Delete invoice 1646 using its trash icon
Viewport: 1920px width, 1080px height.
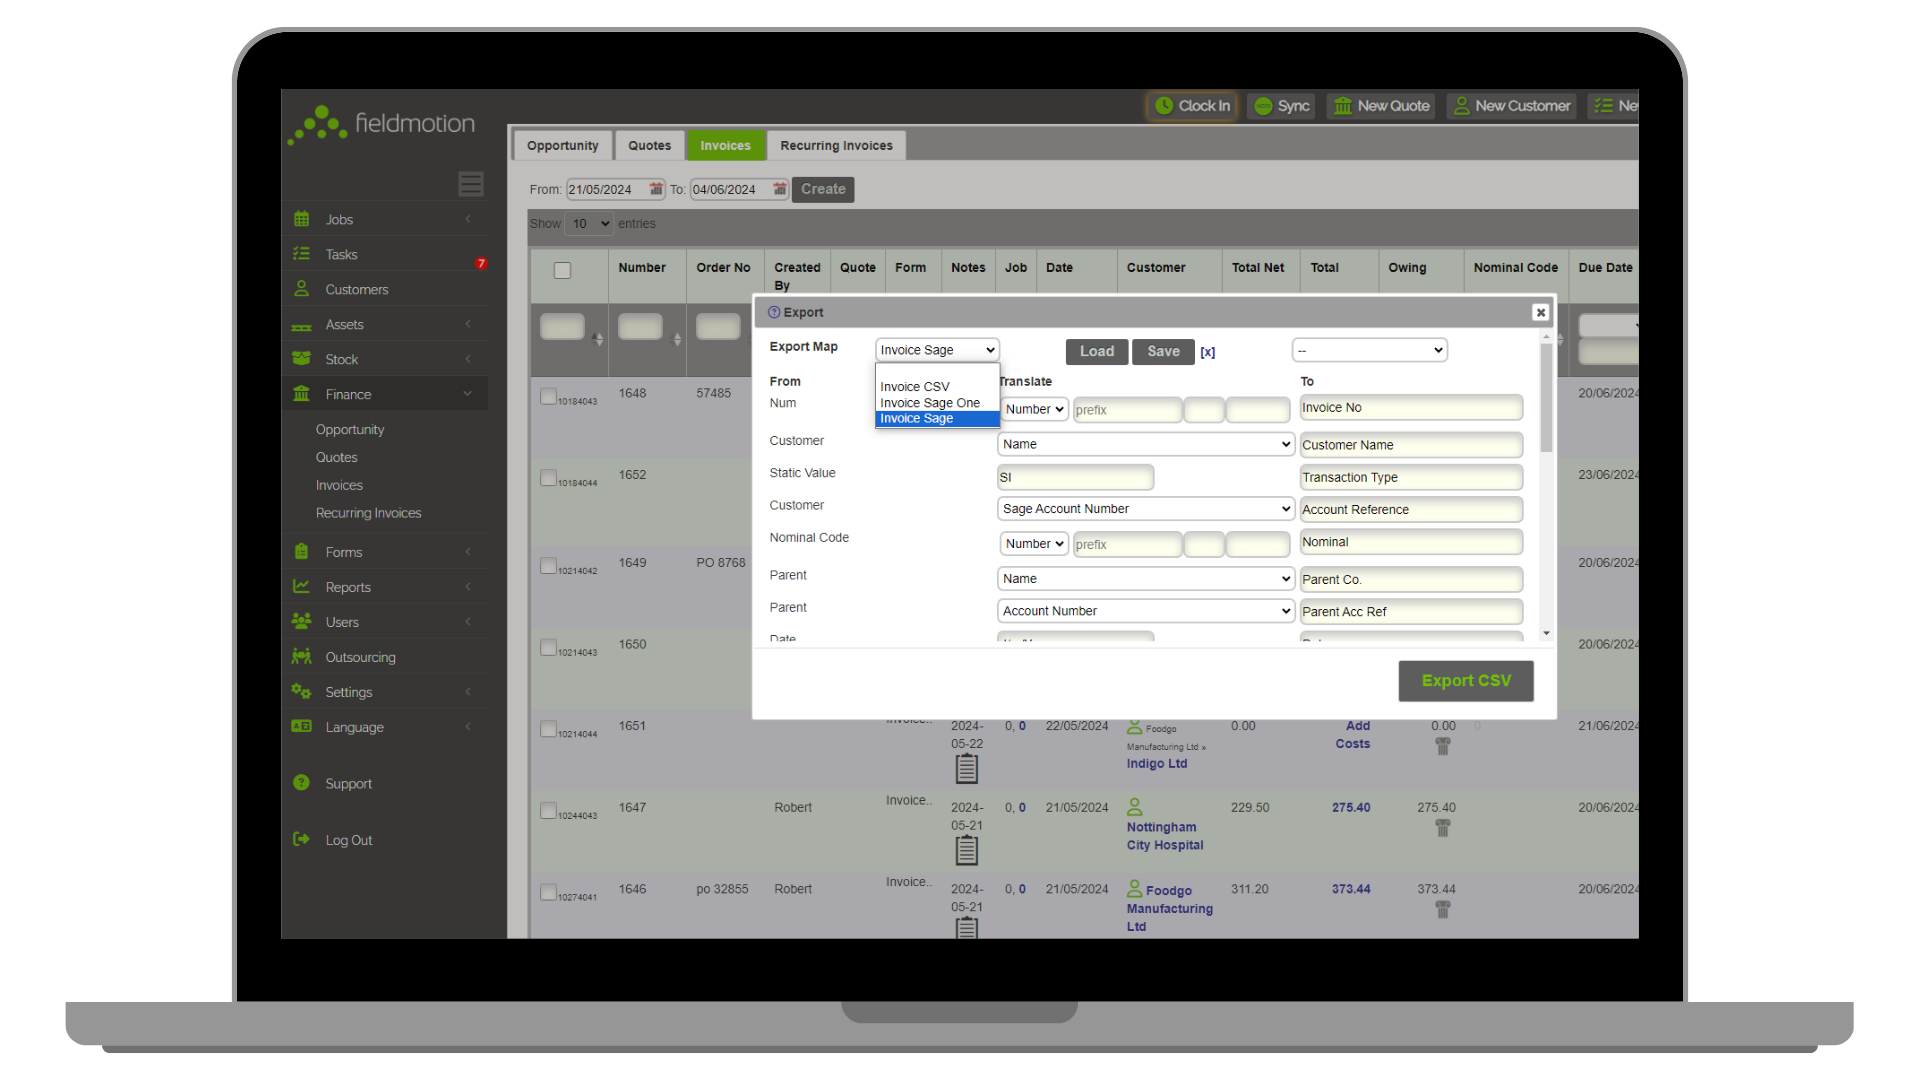[x=1442, y=910]
